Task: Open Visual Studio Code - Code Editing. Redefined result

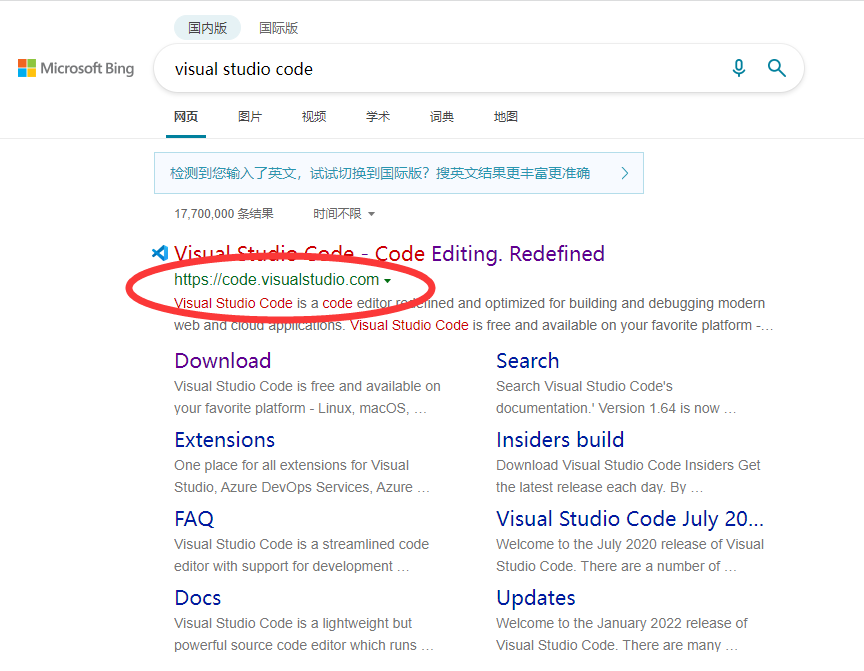Action: tap(389, 253)
